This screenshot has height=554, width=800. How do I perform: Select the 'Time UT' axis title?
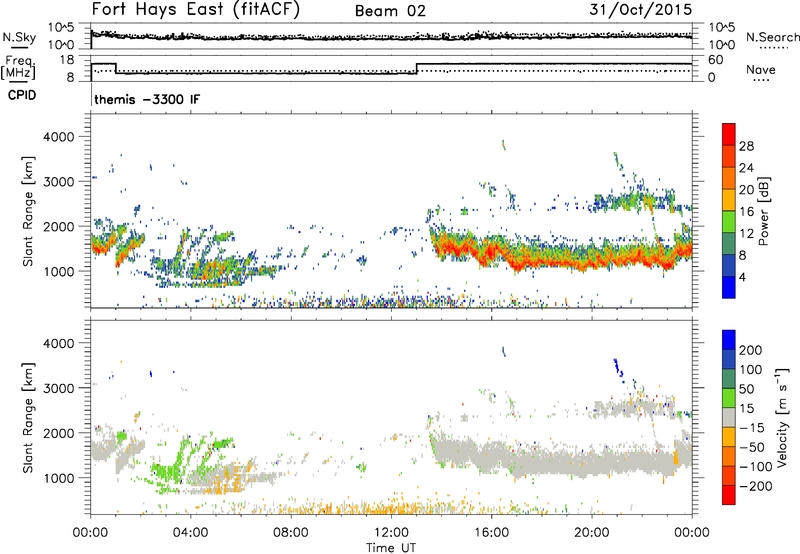pos(391,548)
